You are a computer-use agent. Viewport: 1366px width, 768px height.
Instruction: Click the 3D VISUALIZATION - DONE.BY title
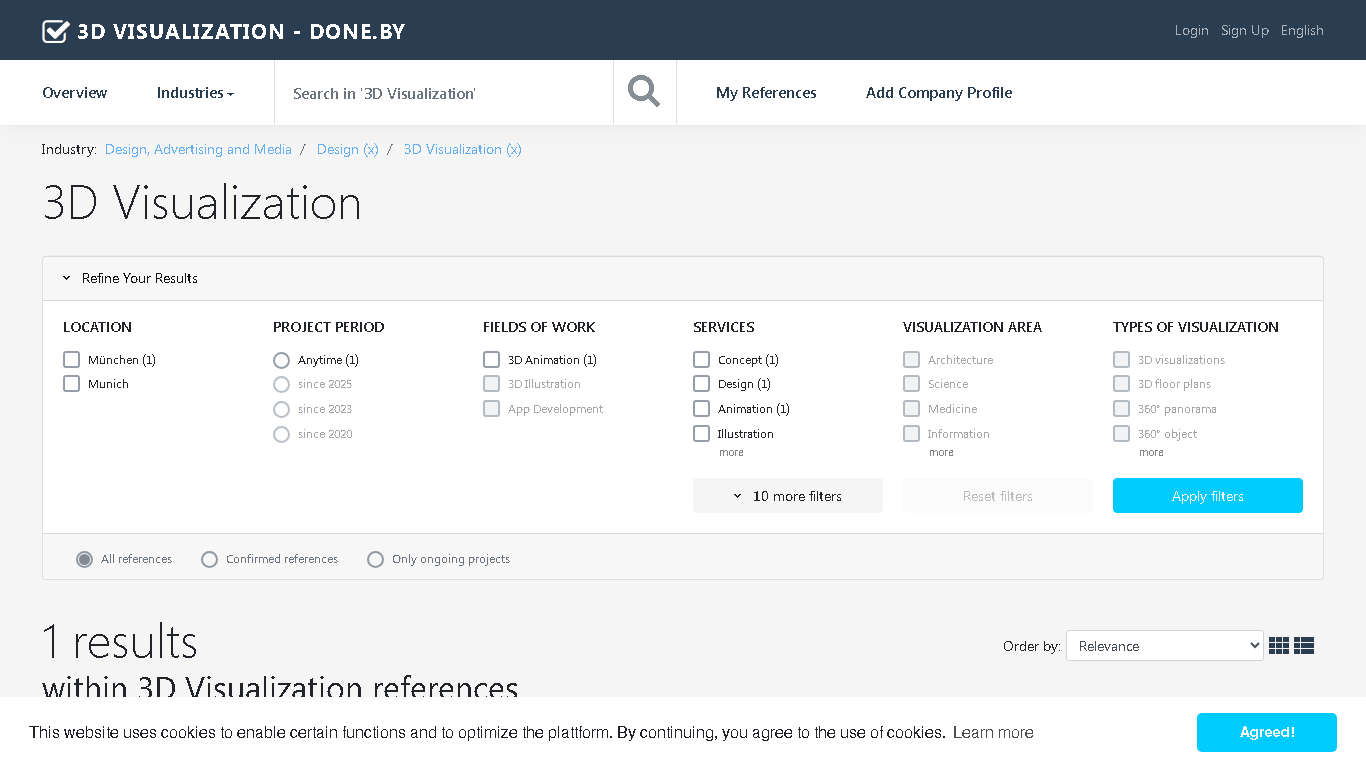241,31
